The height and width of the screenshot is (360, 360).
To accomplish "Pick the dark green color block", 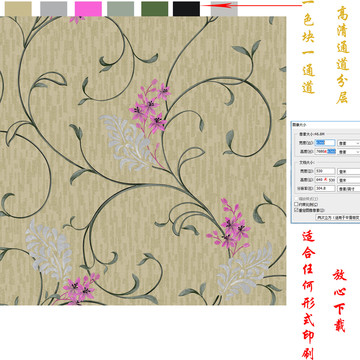I will (155, 9).
